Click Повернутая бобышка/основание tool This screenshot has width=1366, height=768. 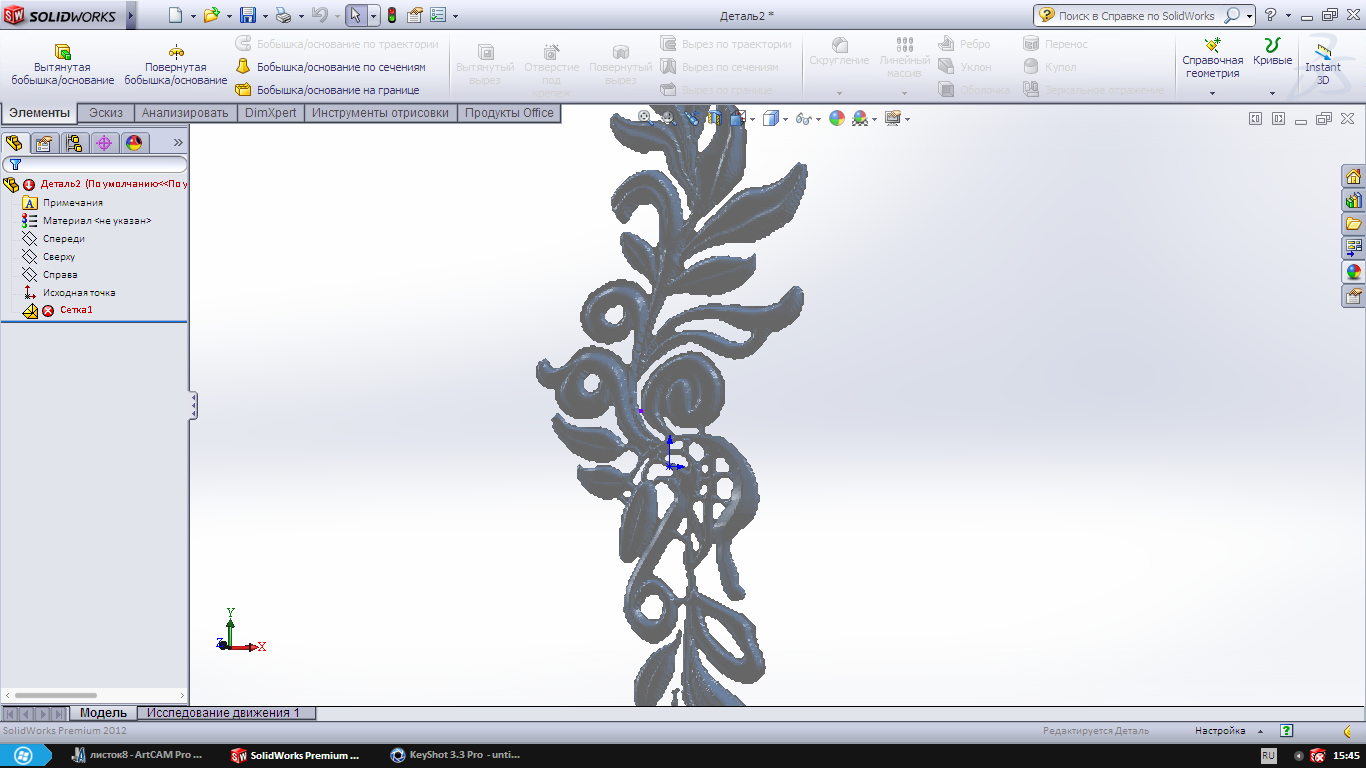point(176,65)
